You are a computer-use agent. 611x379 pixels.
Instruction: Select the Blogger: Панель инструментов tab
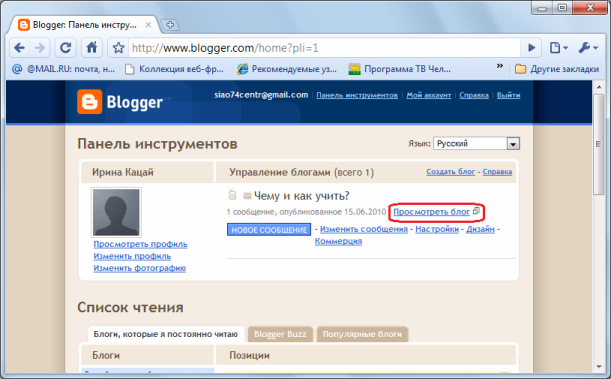pos(84,25)
